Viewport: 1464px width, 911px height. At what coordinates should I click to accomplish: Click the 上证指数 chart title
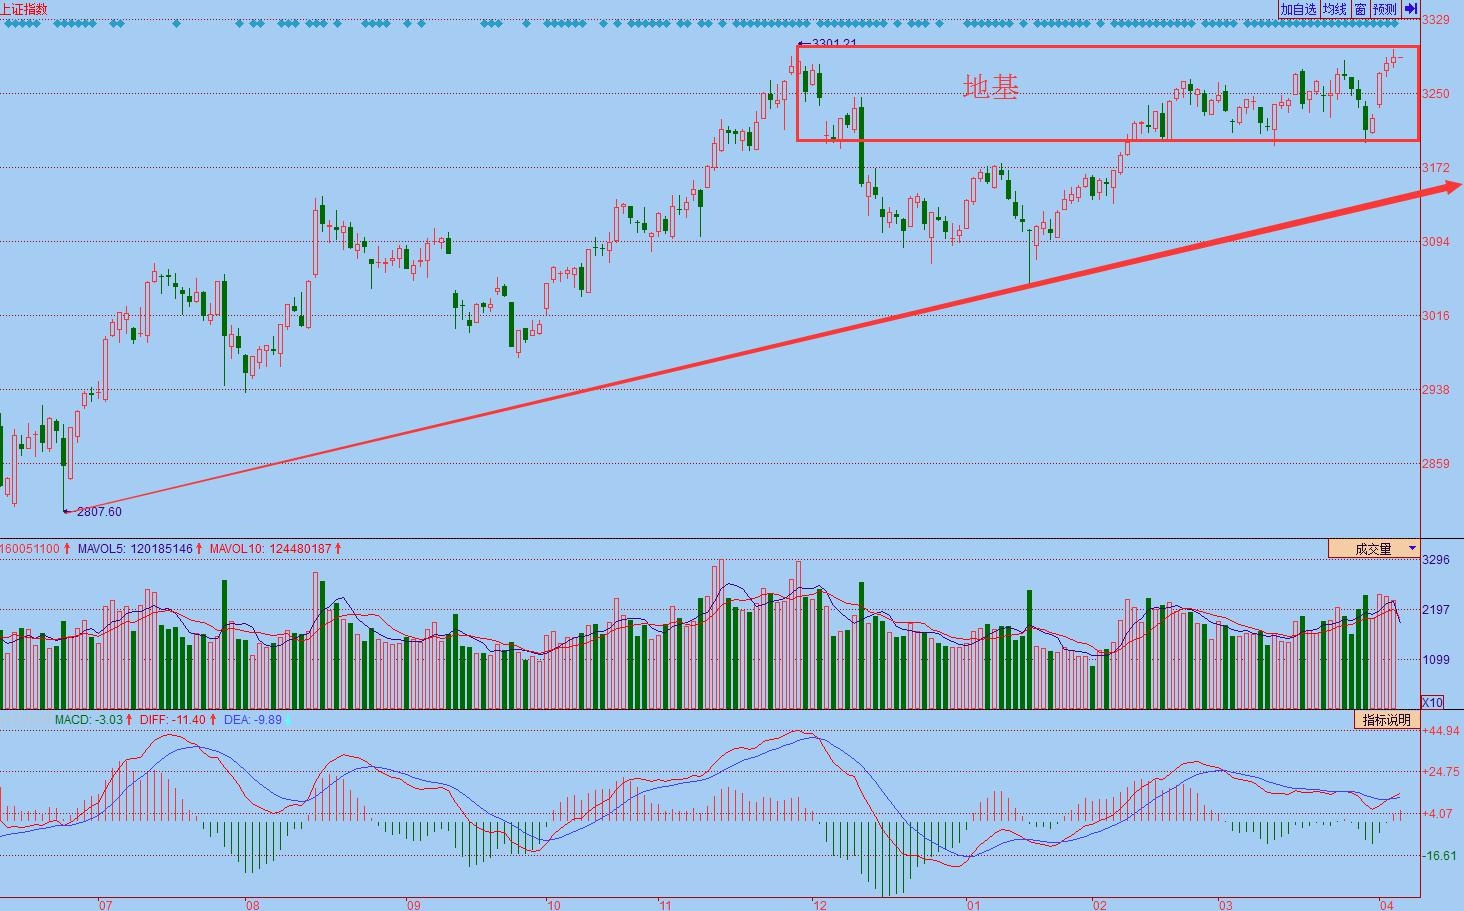24,9
